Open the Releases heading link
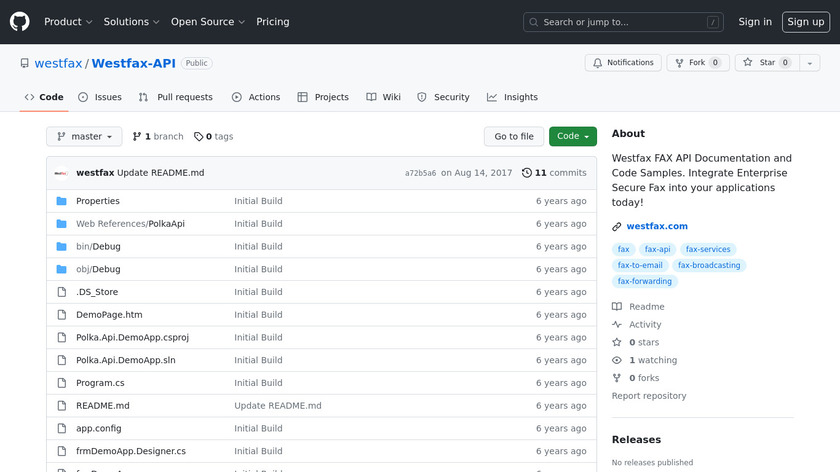Image resolution: width=840 pixels, height=472 pixels. (636, 439)
